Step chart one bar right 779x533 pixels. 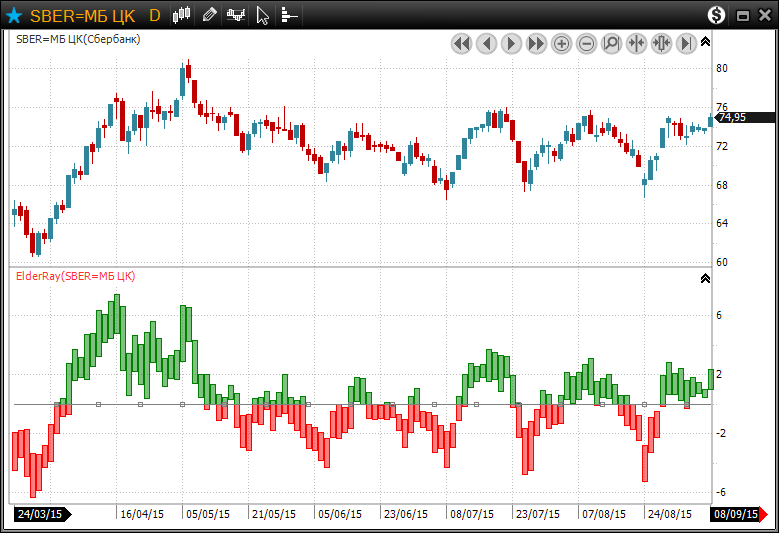click(511, 43)
